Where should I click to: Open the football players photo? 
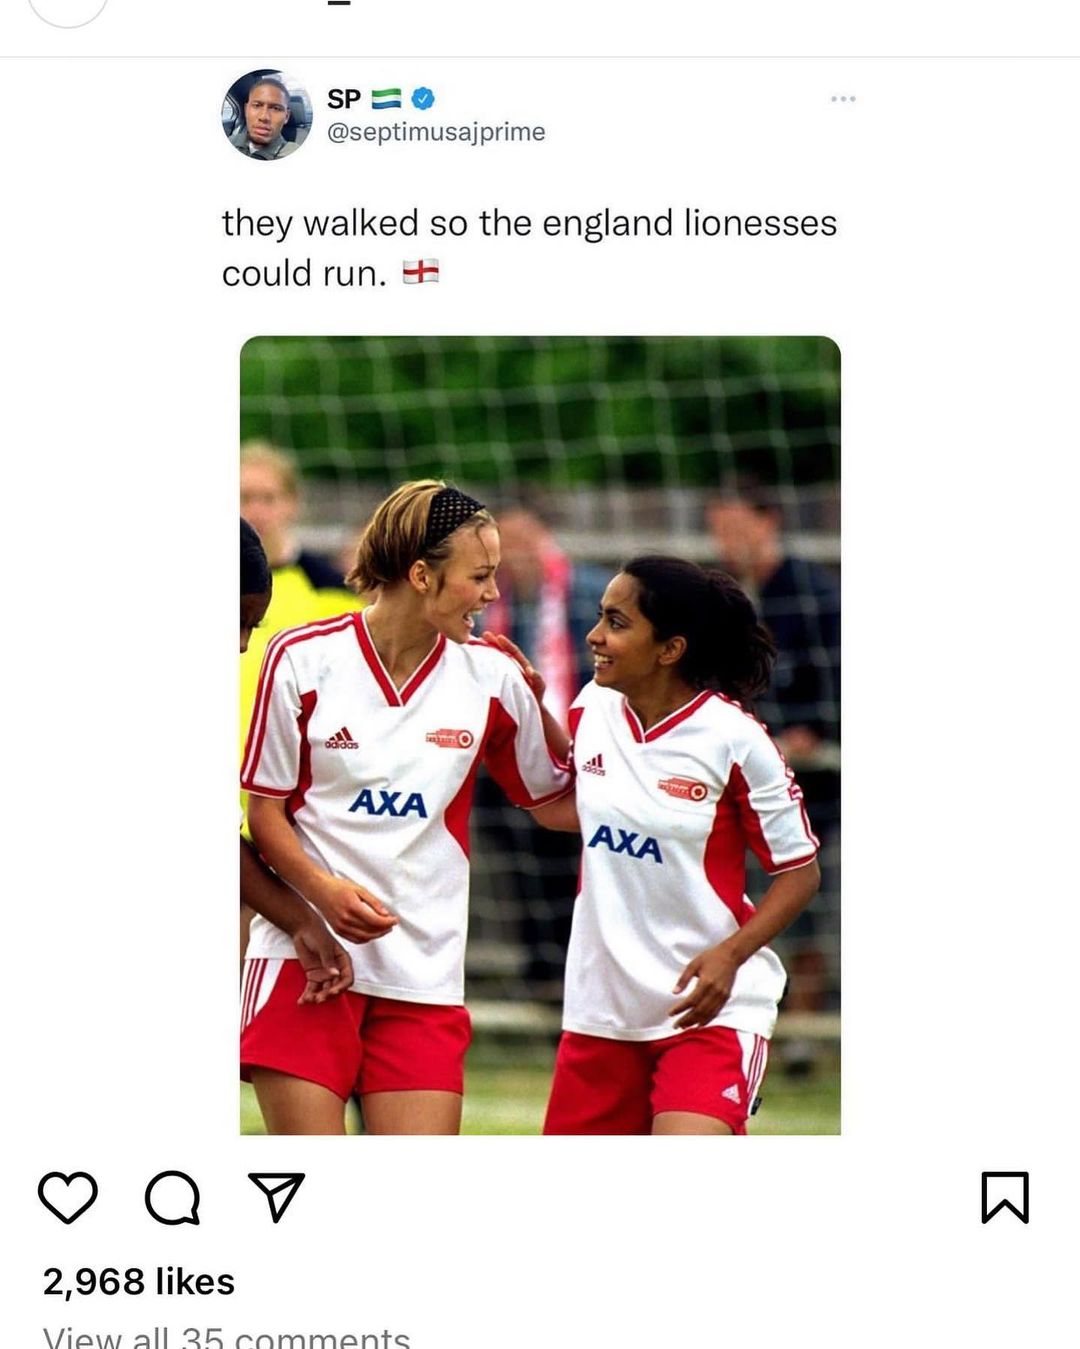click(540, 735)
